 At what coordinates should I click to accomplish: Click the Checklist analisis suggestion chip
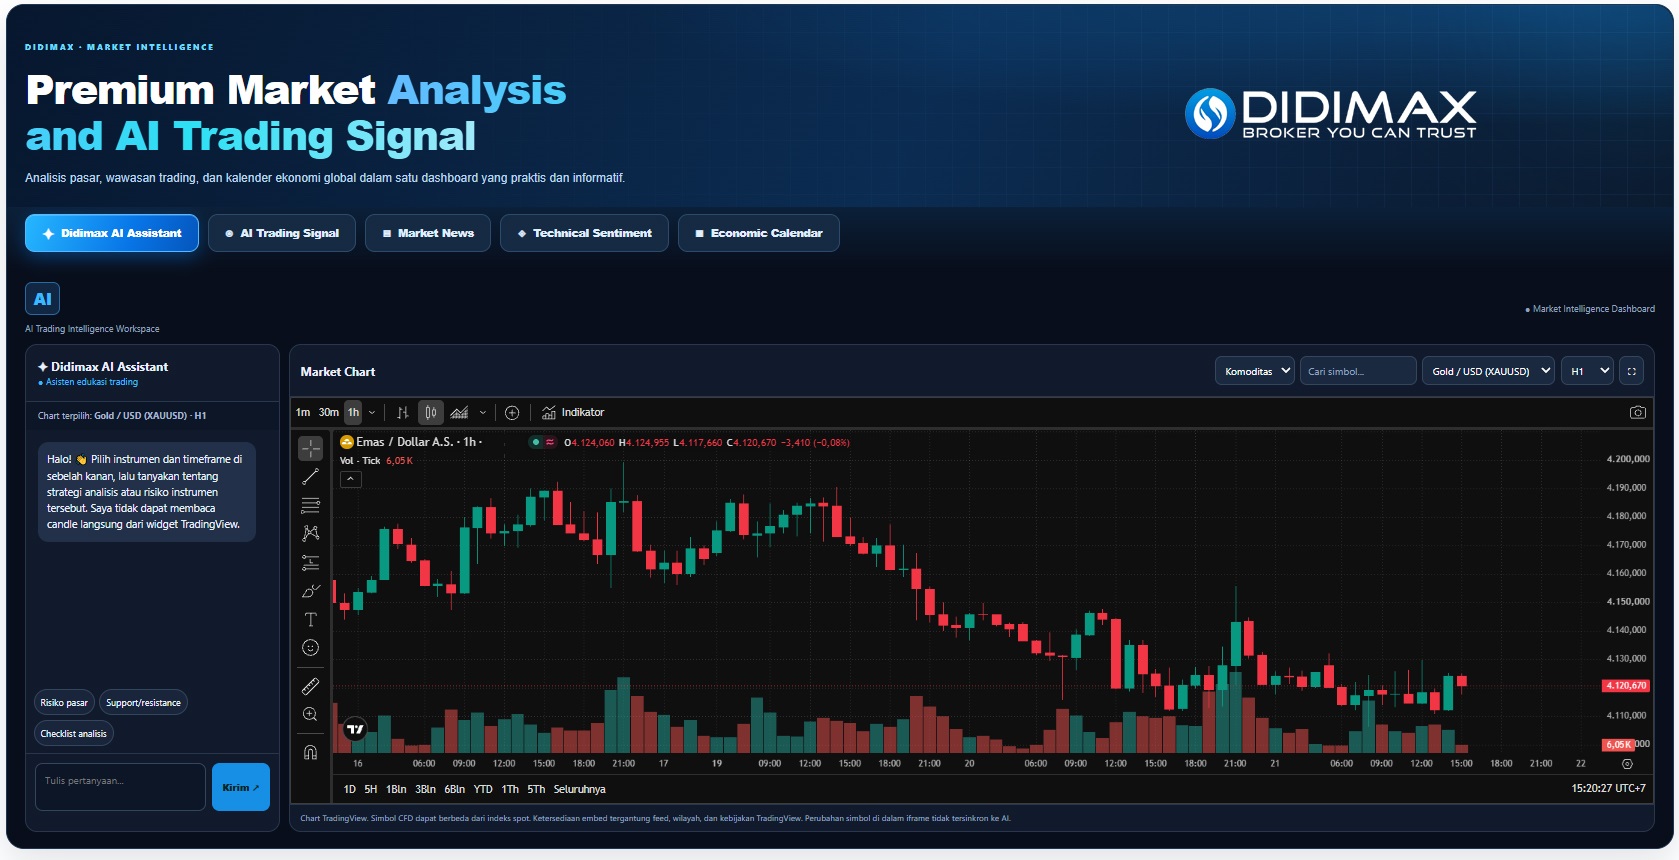[x=74, y=734]
